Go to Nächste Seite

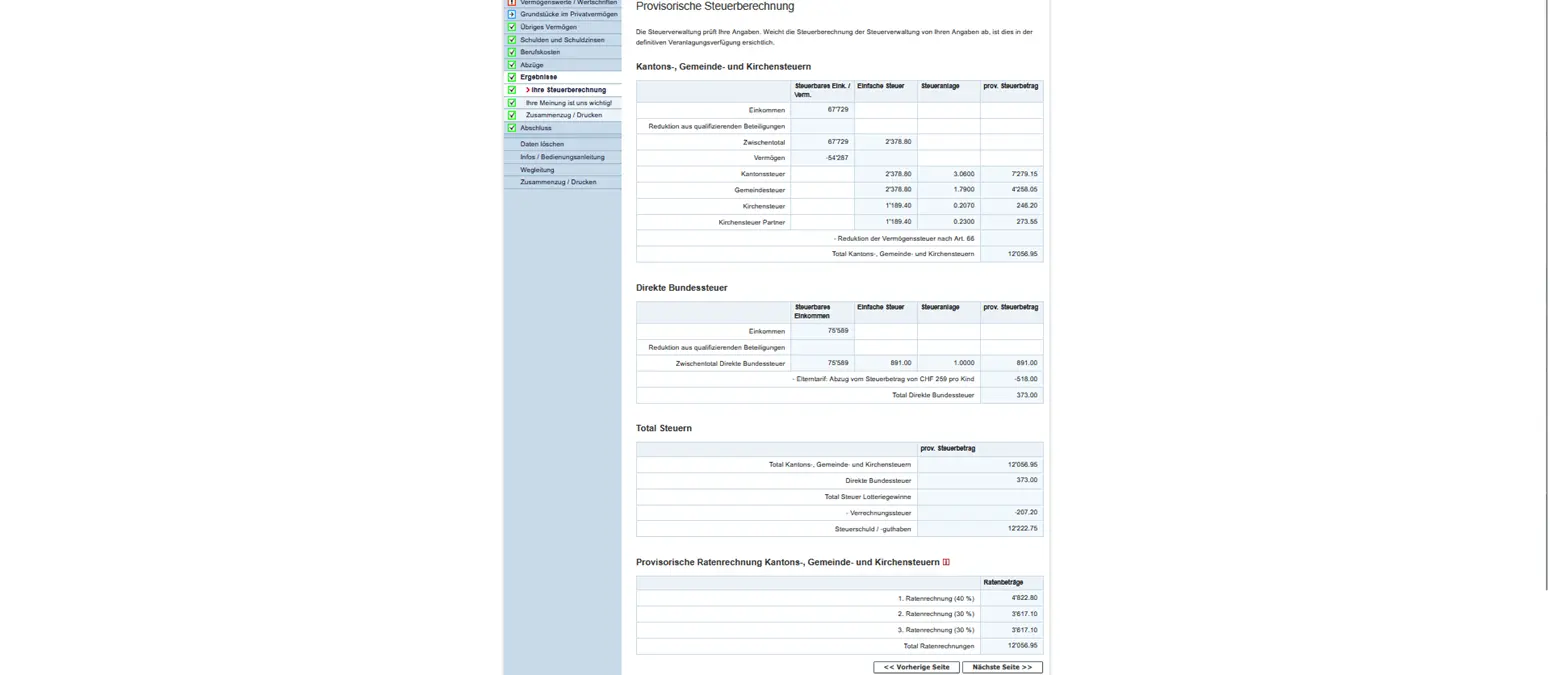[1002, 667]
